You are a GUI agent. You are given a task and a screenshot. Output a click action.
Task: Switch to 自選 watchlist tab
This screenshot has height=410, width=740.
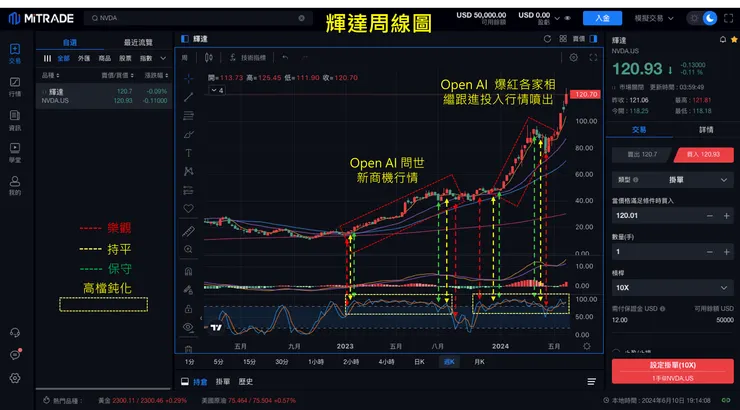(70, 42)
